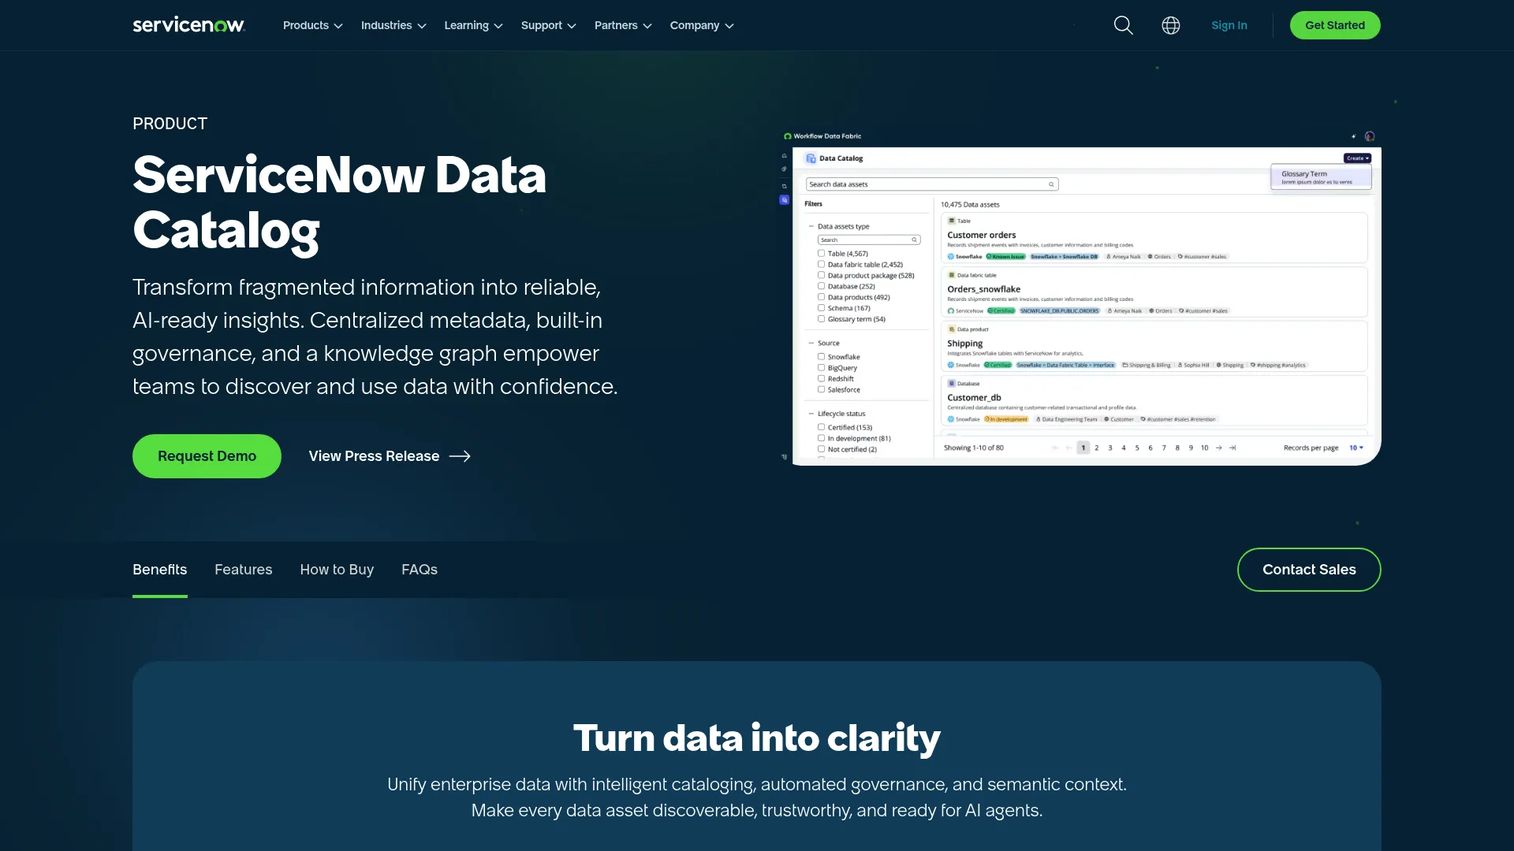Click the magnifier inside Search data assets field
Image resolution: width=1514 pixels, height=851 pixels.
(1051, 184)
